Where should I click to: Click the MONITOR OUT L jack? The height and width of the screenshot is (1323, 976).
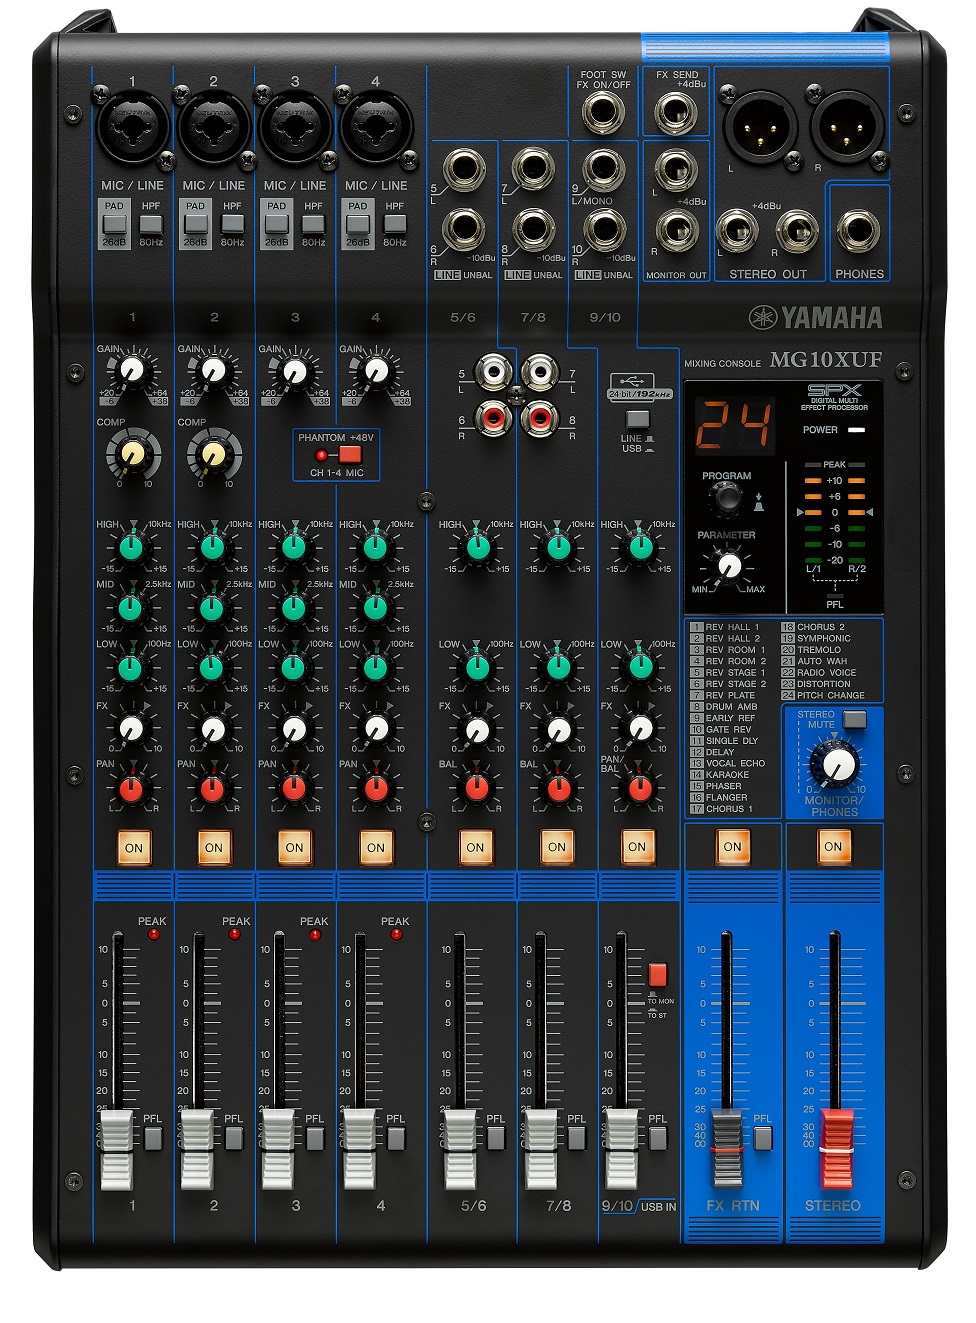(676, 171)
